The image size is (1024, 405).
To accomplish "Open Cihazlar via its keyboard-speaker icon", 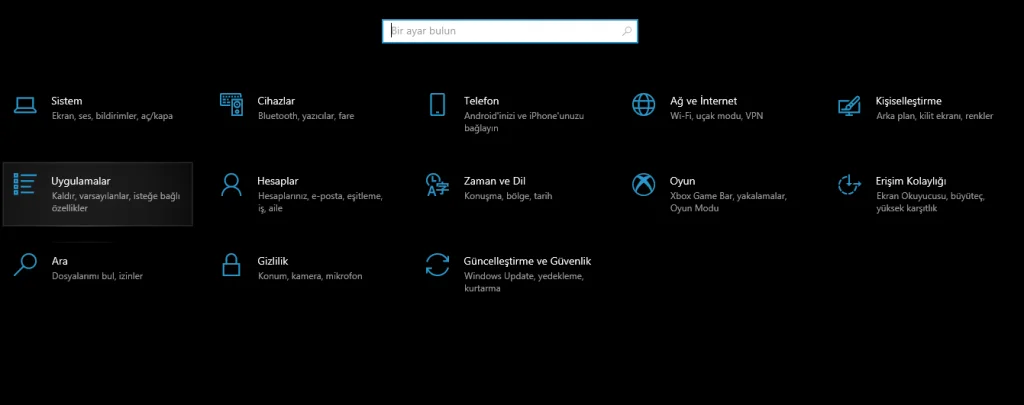I will pyautogui.click(x=231, y=104).
